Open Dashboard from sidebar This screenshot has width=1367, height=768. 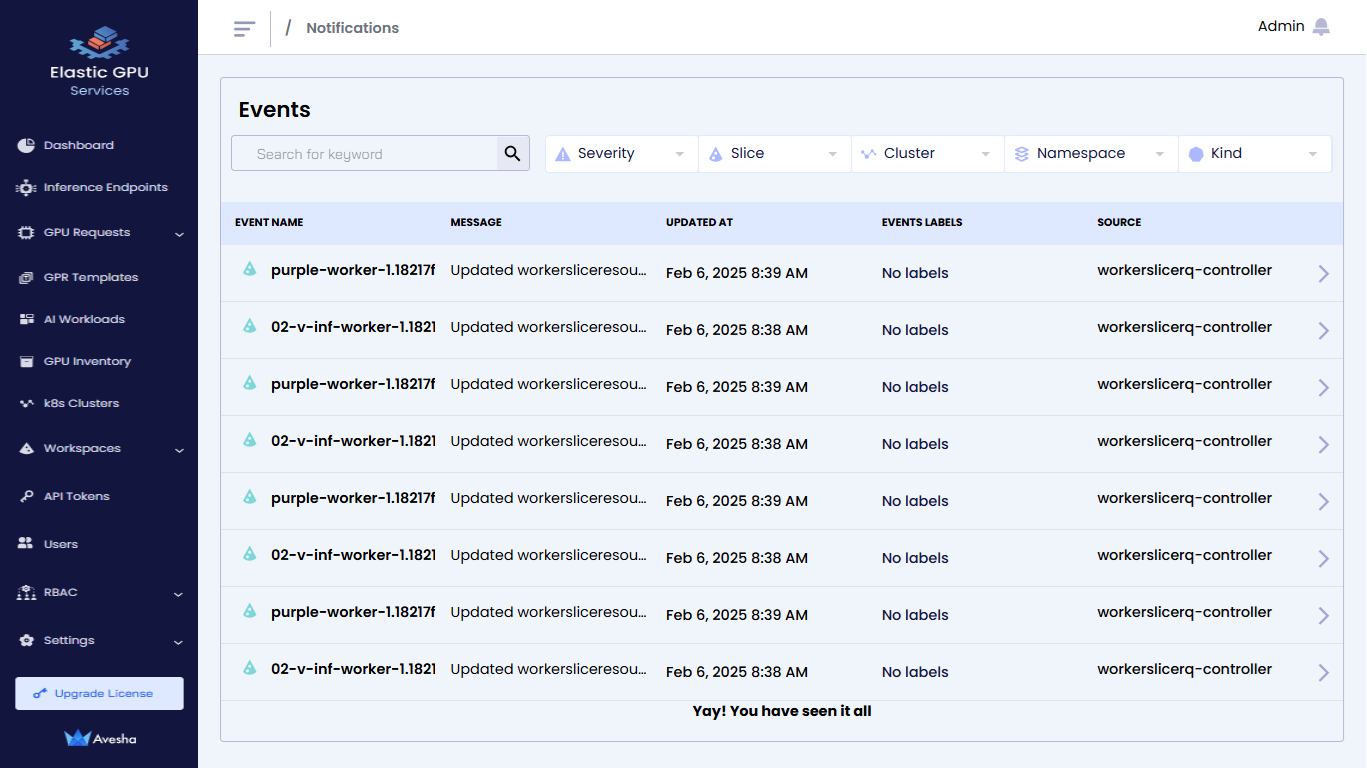point(78,145)
